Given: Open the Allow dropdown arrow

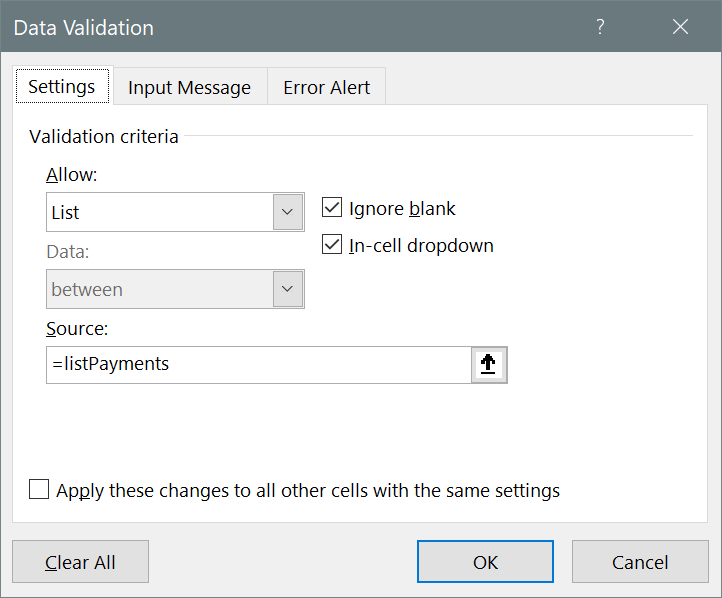Looking at the screenshot, I should tap(288, 212).
